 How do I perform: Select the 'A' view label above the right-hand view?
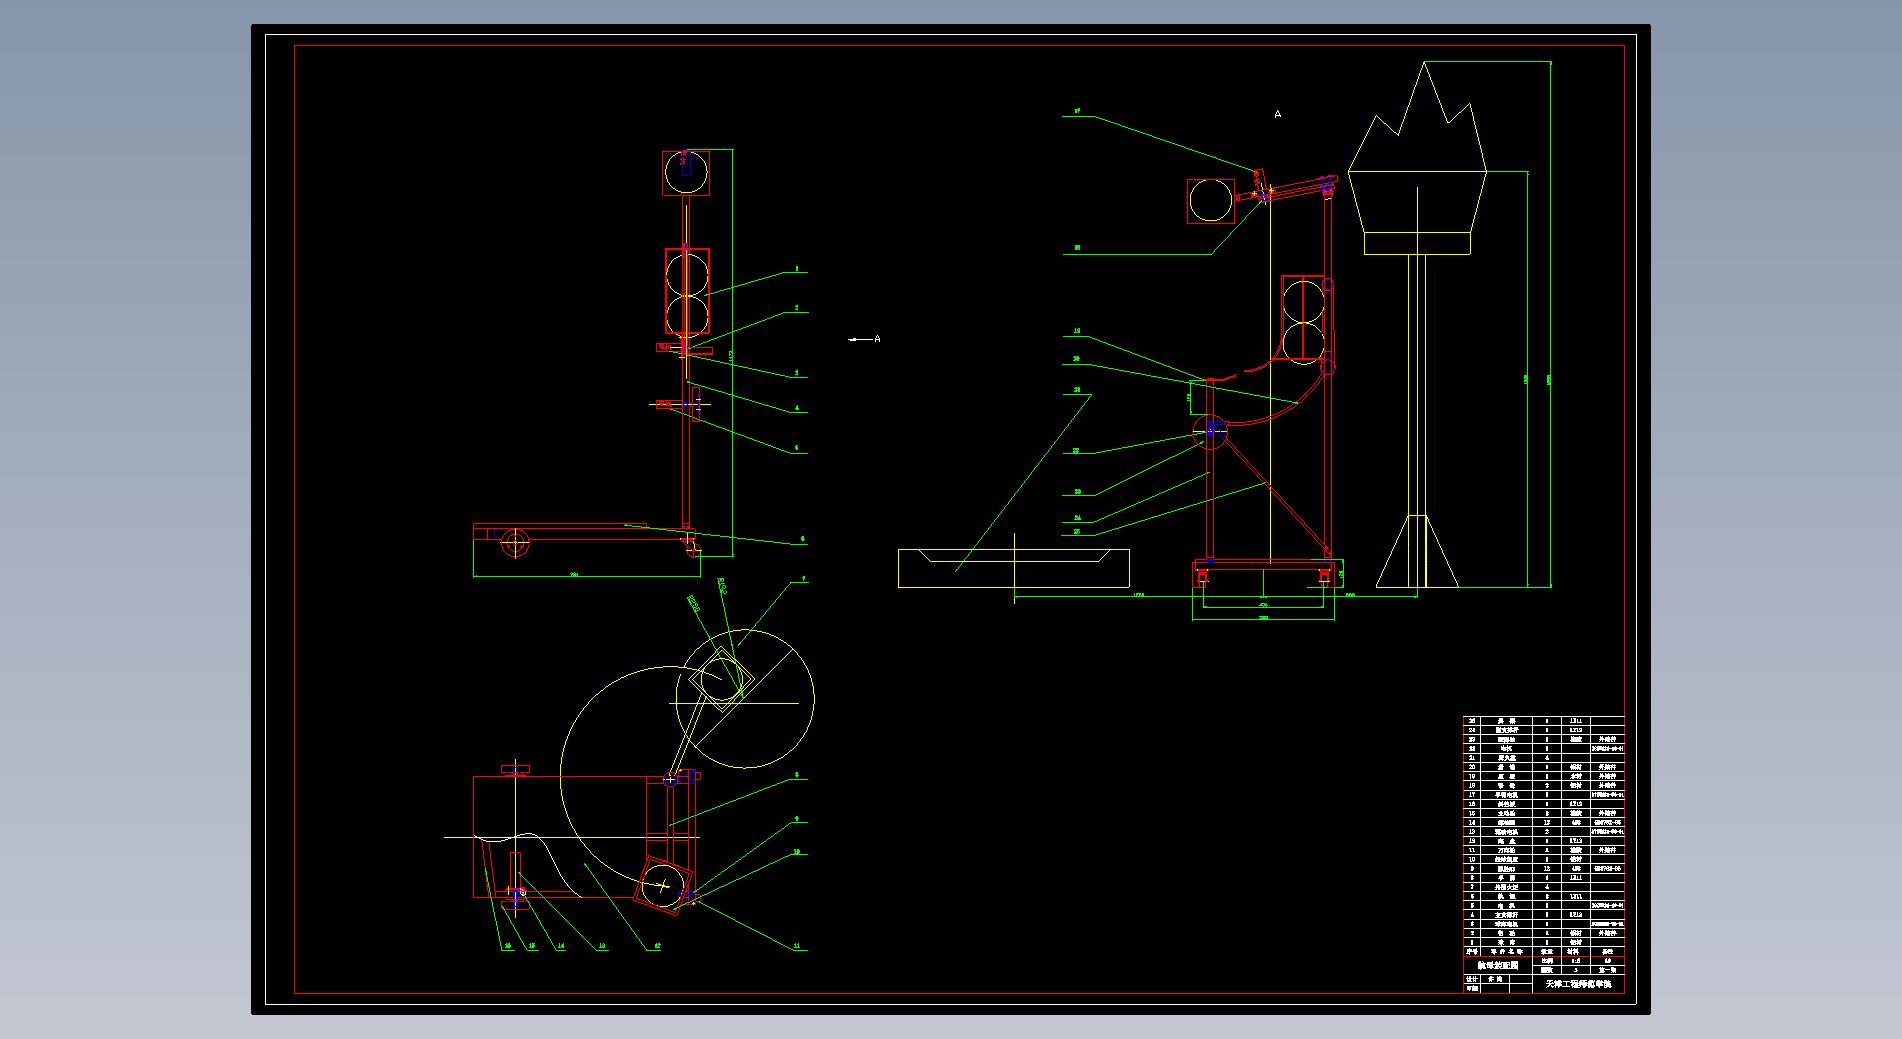point(1277,114)
